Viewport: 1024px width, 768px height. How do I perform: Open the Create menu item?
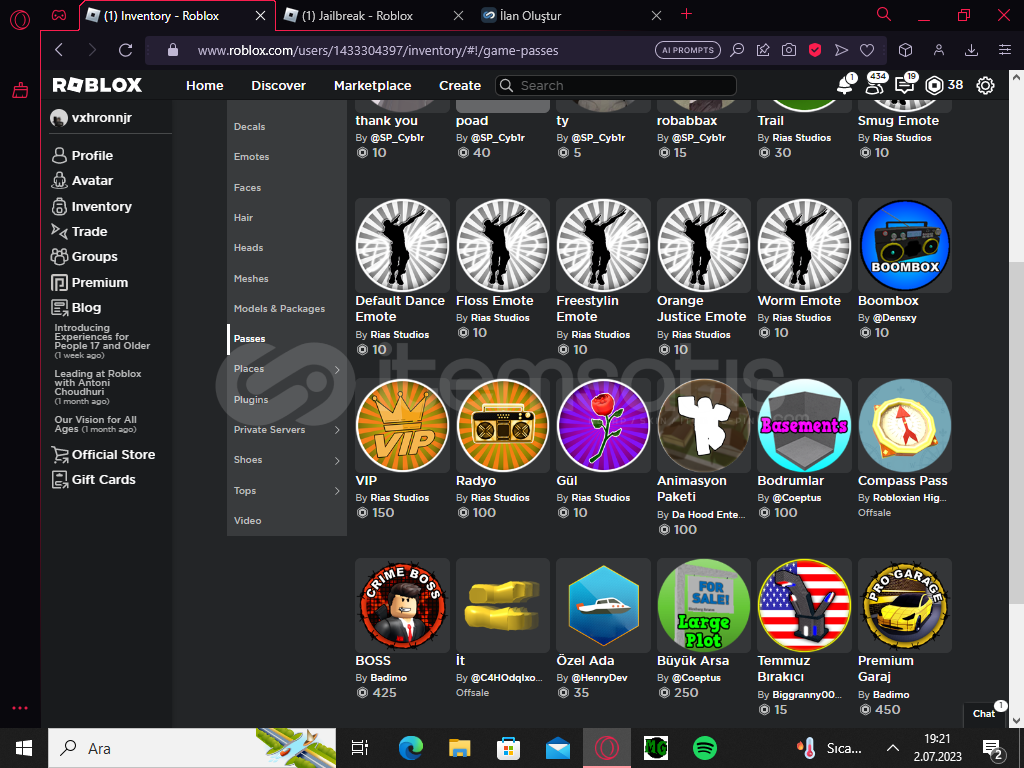[460, 86]
